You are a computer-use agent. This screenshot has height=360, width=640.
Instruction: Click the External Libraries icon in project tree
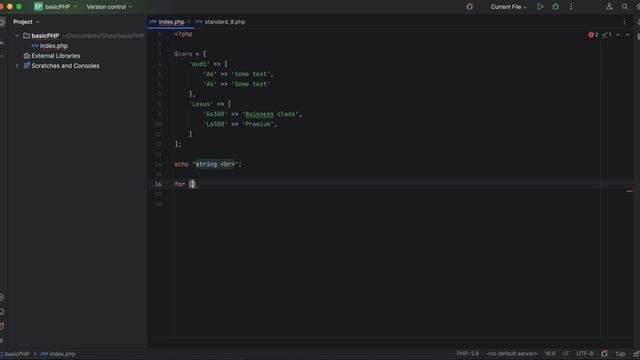(x=27, y=56)
